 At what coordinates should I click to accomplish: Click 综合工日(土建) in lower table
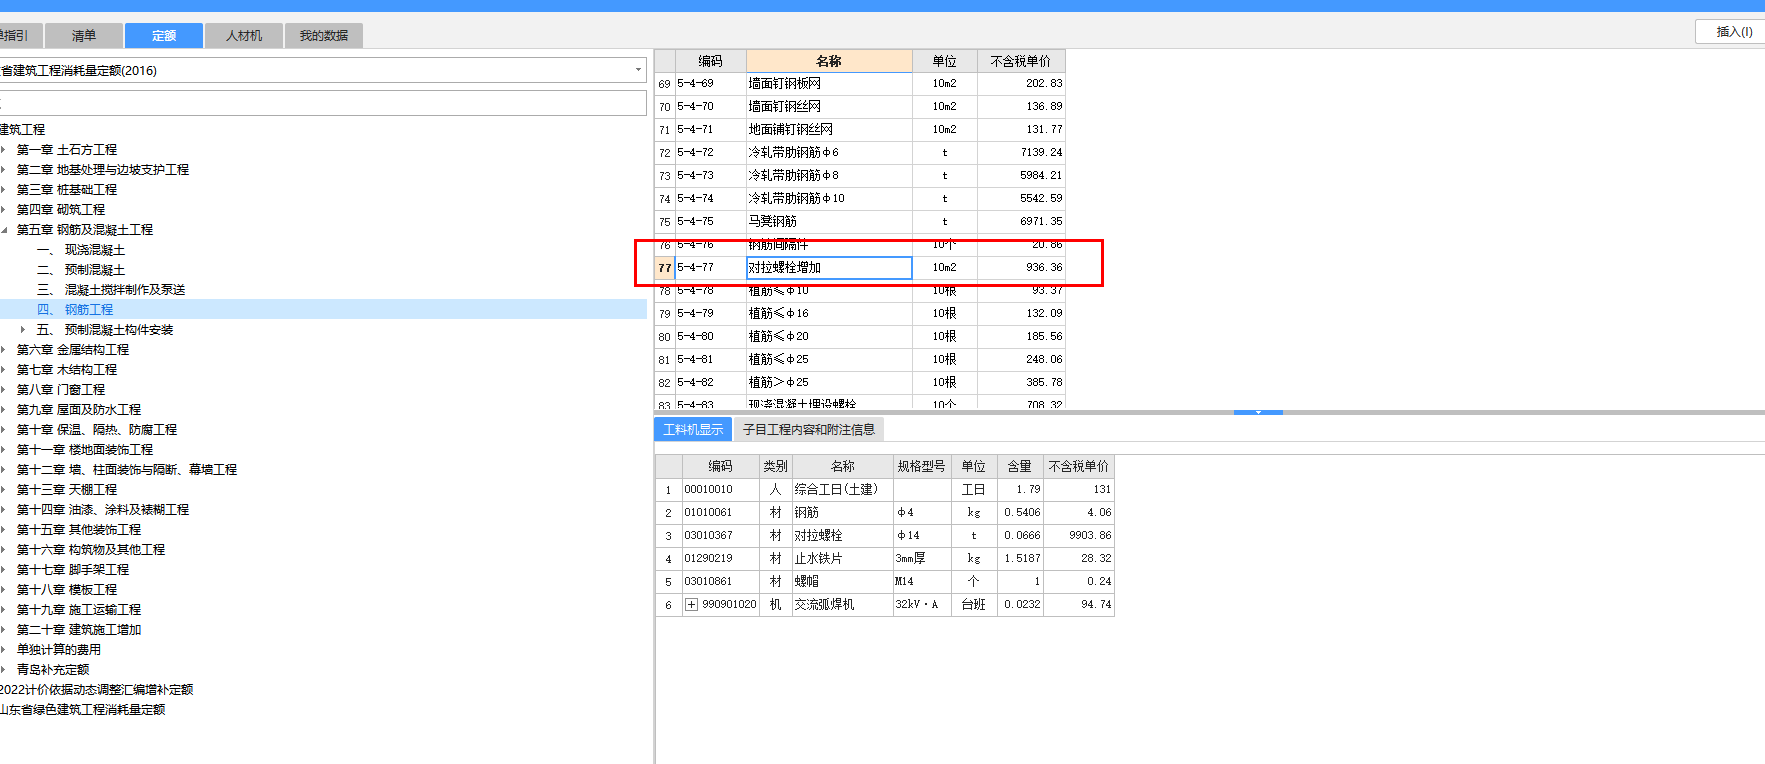pos(836,490)
